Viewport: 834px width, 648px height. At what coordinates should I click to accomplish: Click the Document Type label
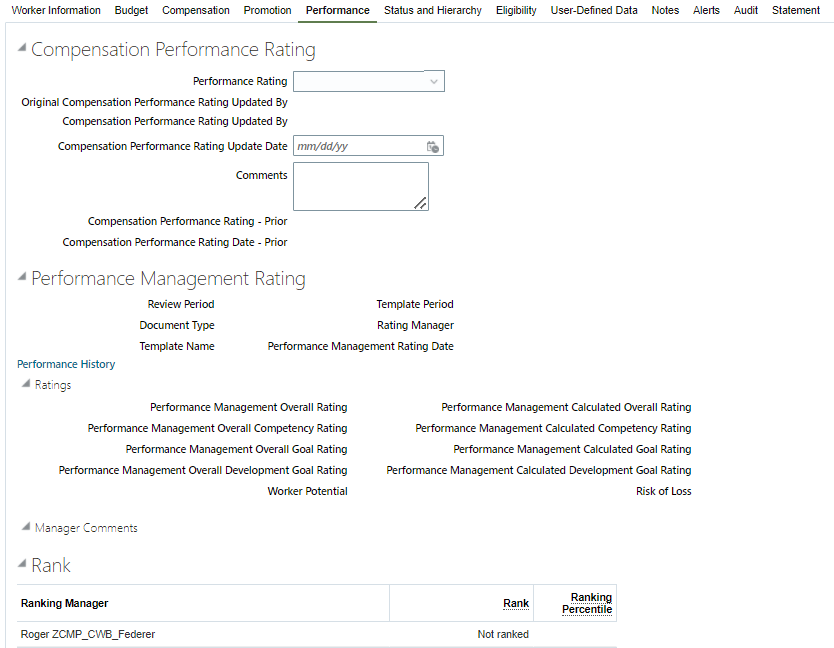177,325
